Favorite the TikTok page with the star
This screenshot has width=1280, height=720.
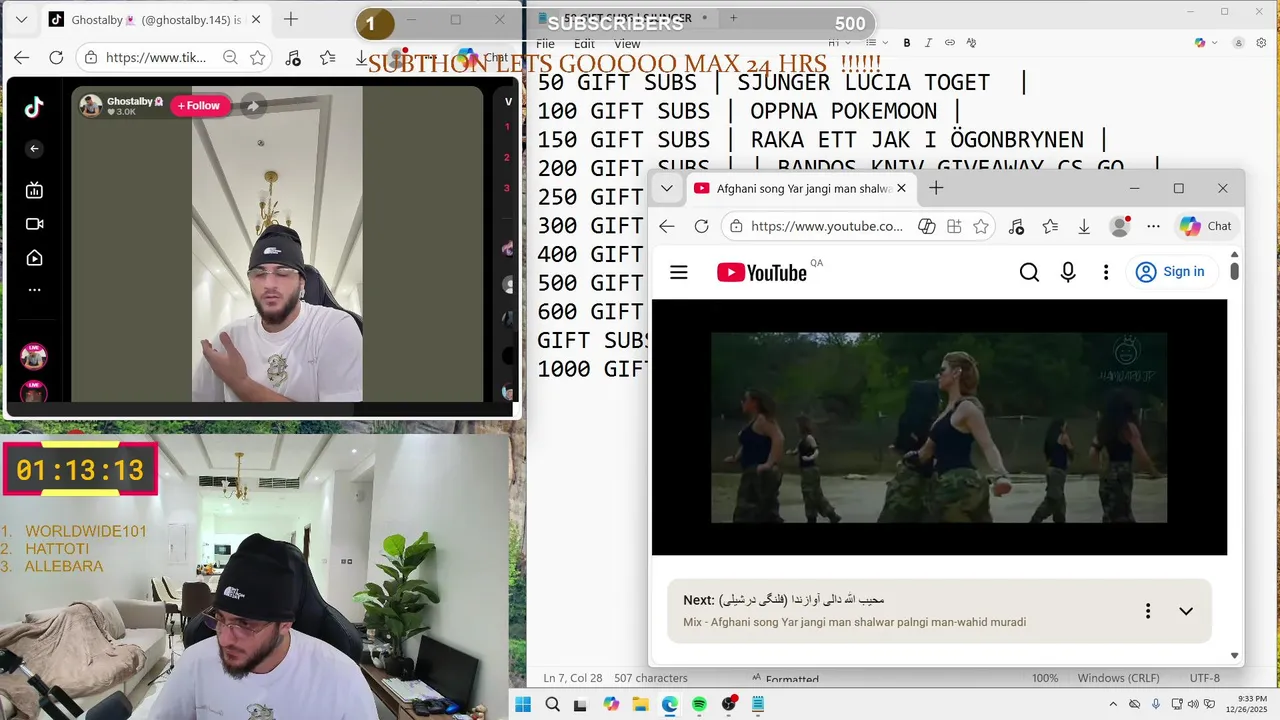258,58
